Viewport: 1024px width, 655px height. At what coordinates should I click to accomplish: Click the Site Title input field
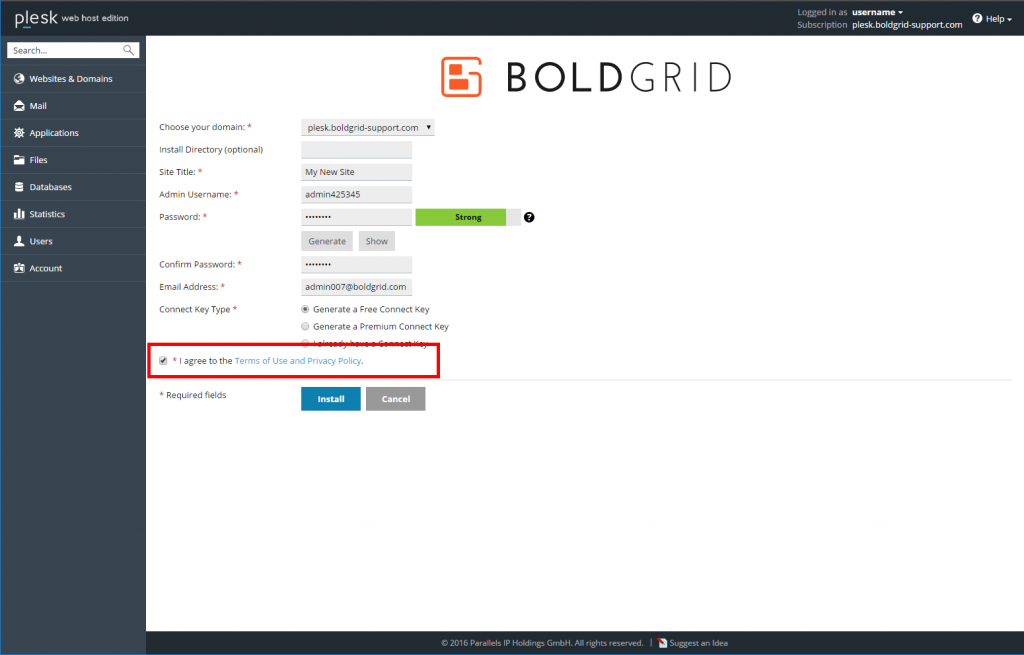[357, 172]
